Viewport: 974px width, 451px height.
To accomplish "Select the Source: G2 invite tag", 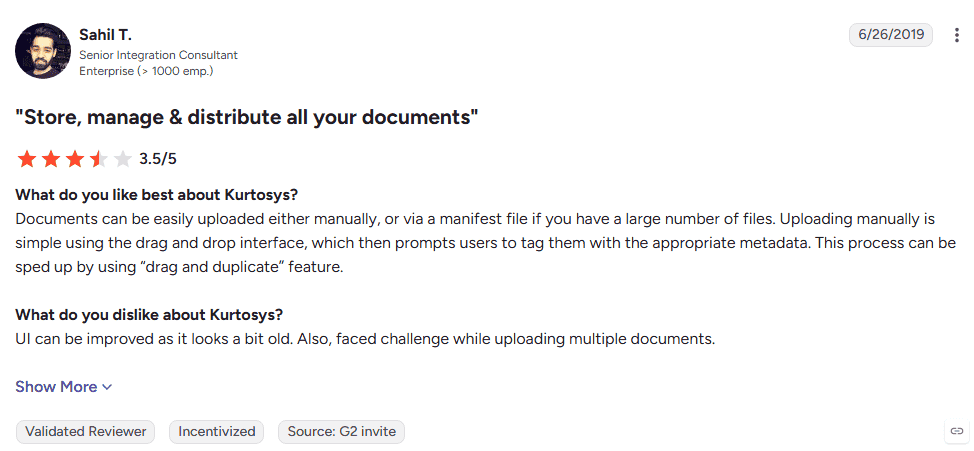I will click(342, 432).
